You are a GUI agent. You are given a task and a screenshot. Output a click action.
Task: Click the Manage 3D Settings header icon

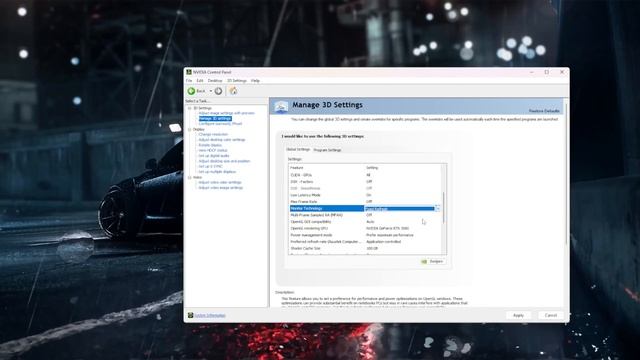point(281,107)
